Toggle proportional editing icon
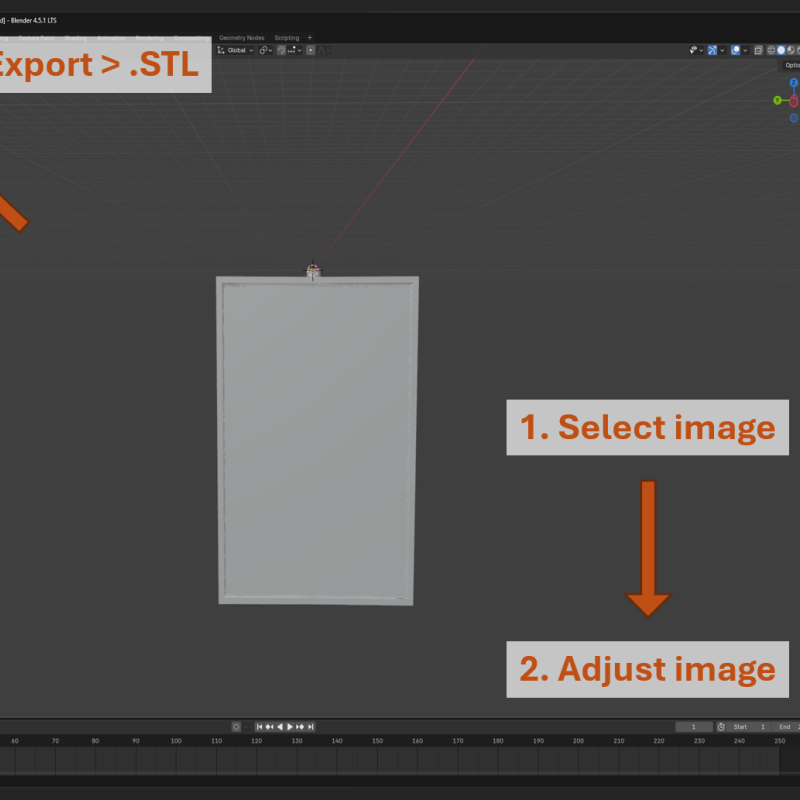 (310, 50)
